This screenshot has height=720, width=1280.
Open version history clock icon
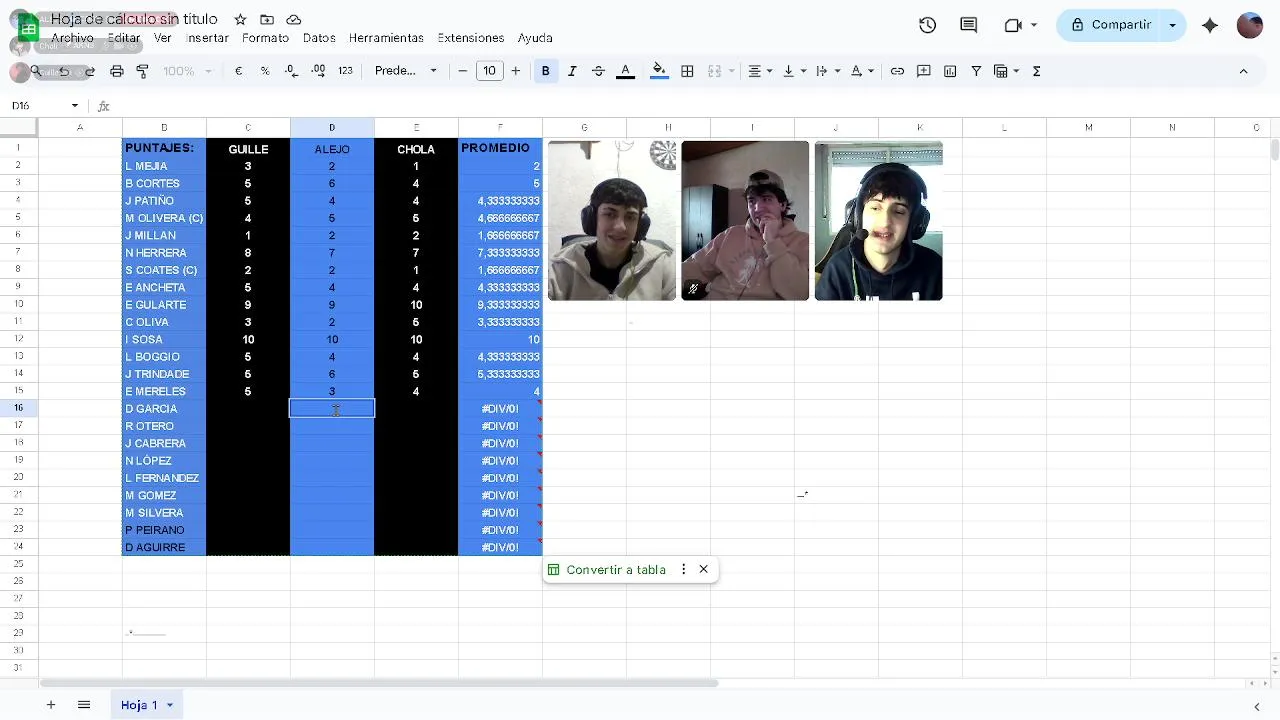coord(928,25)
